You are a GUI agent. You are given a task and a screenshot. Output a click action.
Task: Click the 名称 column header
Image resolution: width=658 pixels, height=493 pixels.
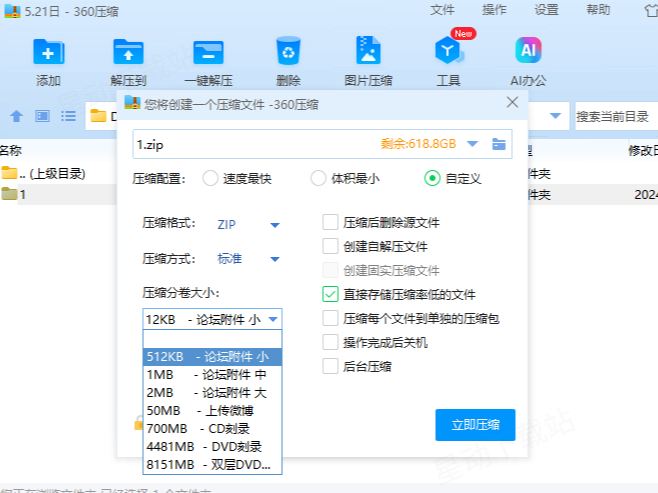pyautogui.click(x=11, y=150)
